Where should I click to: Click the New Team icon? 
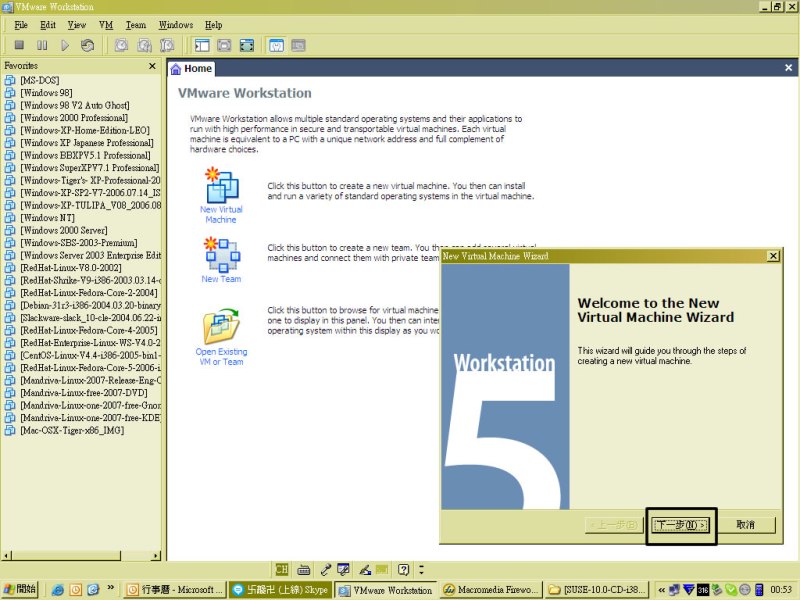coord(221,254)
